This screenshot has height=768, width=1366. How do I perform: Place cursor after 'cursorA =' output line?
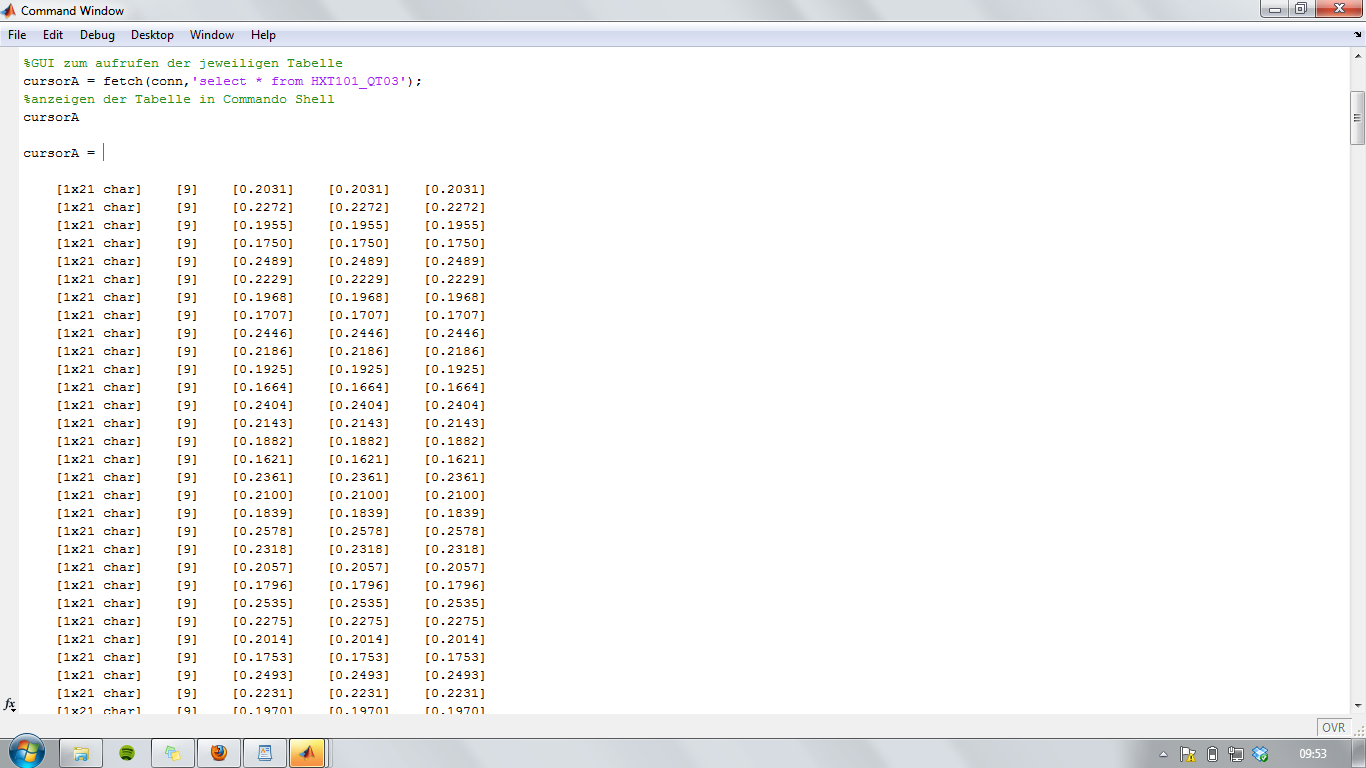[x=104, y=153]
